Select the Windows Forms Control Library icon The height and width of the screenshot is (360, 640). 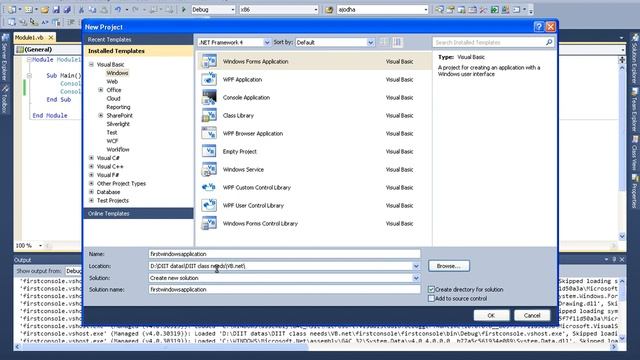point(209,223)
